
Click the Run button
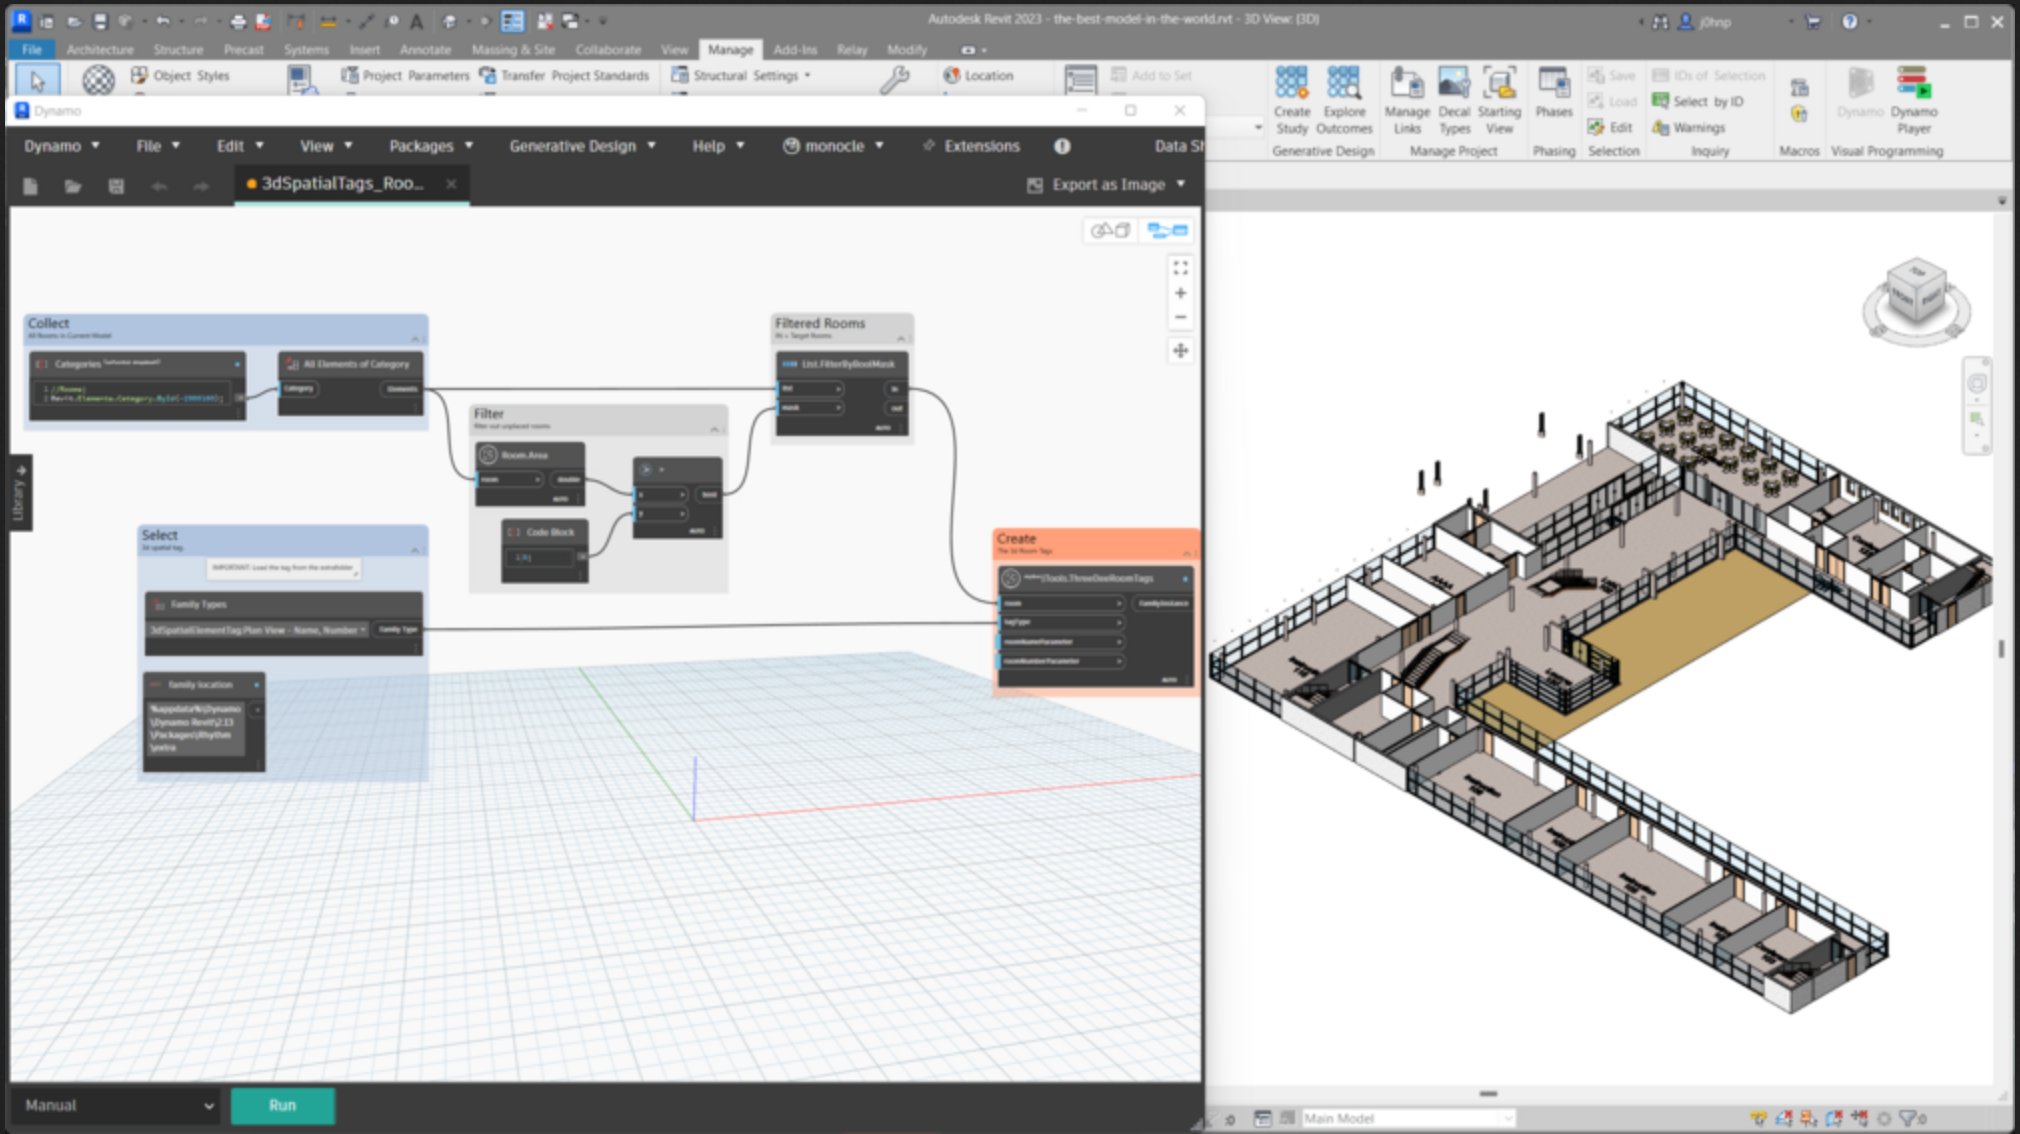[x=282, y=1105]
